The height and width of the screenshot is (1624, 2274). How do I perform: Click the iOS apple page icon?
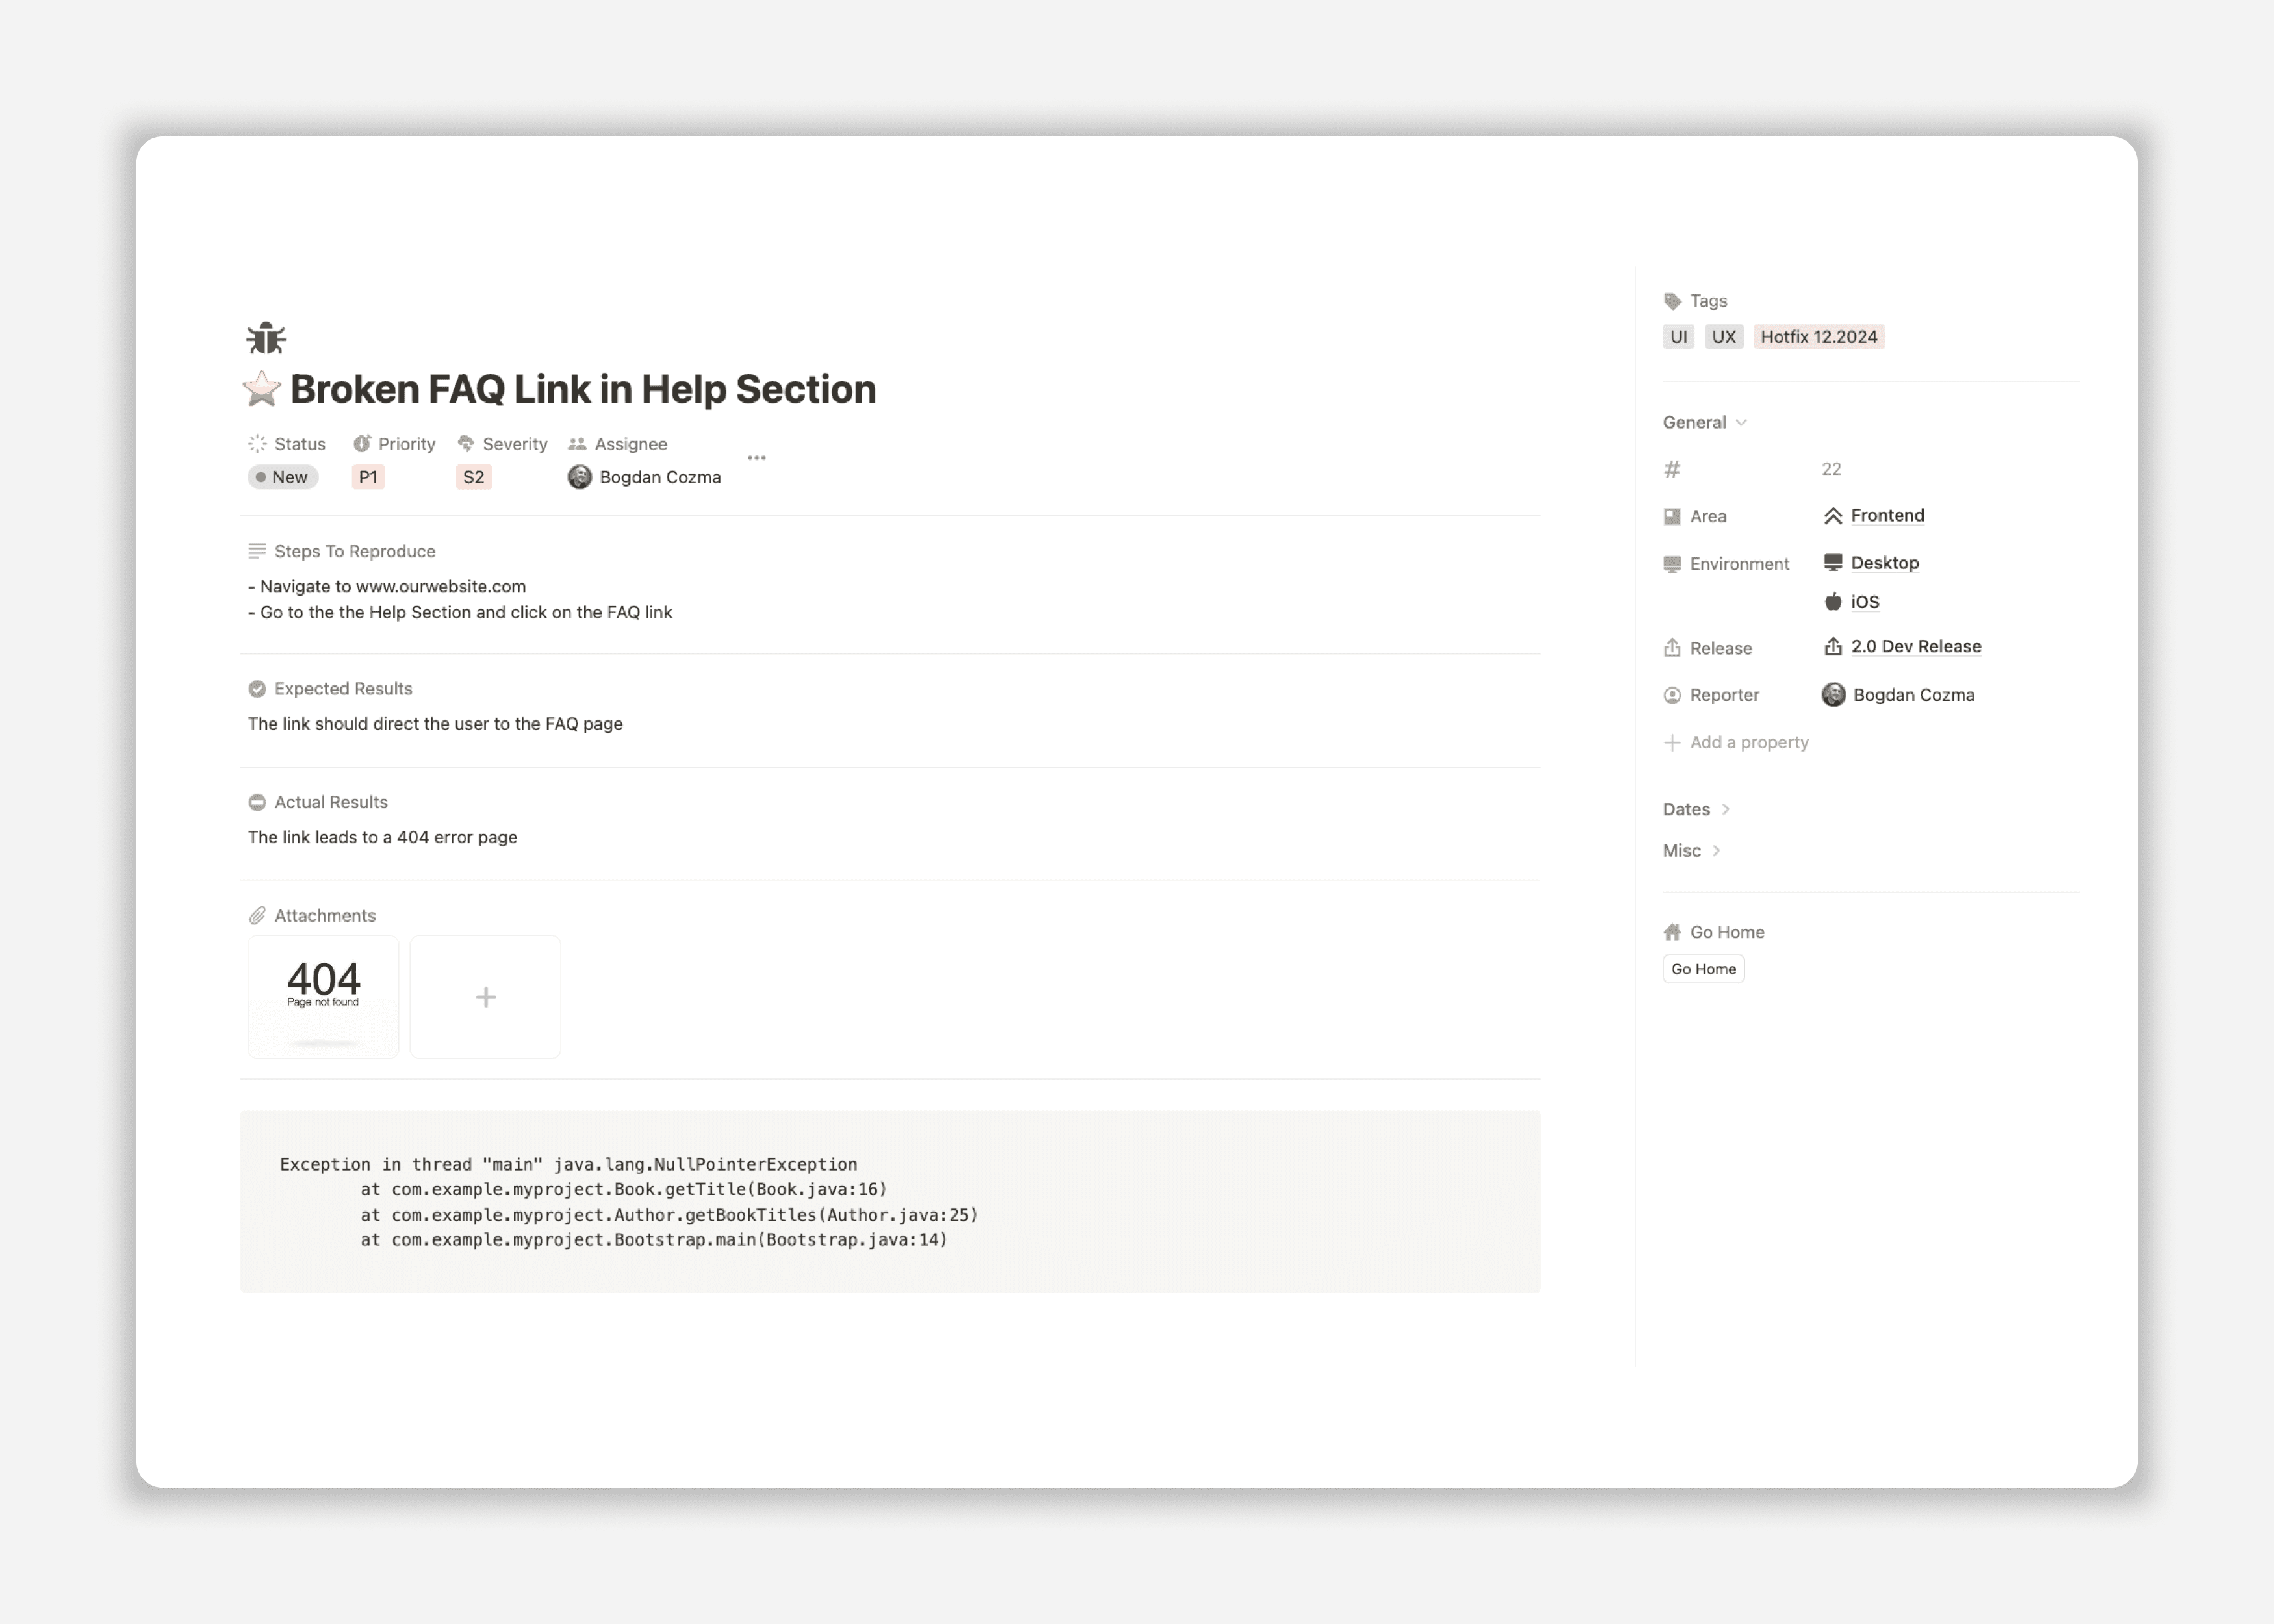[x=1833, y=601]
